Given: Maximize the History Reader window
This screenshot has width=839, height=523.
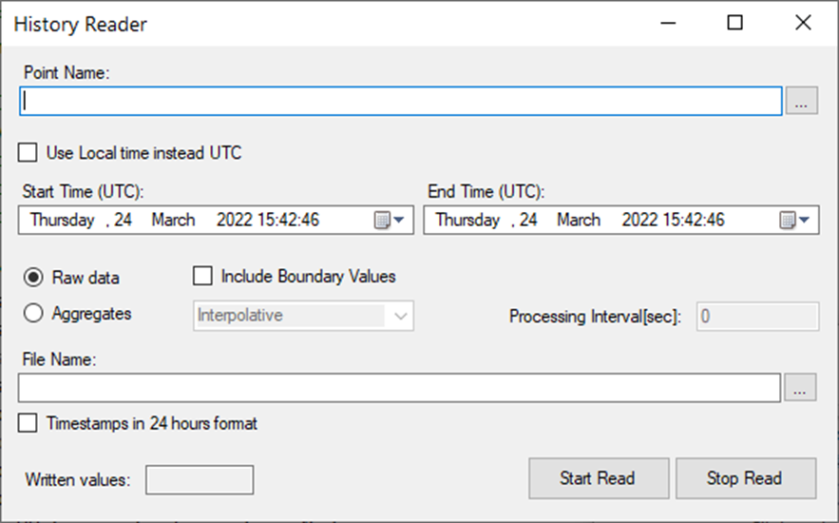Looking at the screenshot, I should (x=735, y=23).
